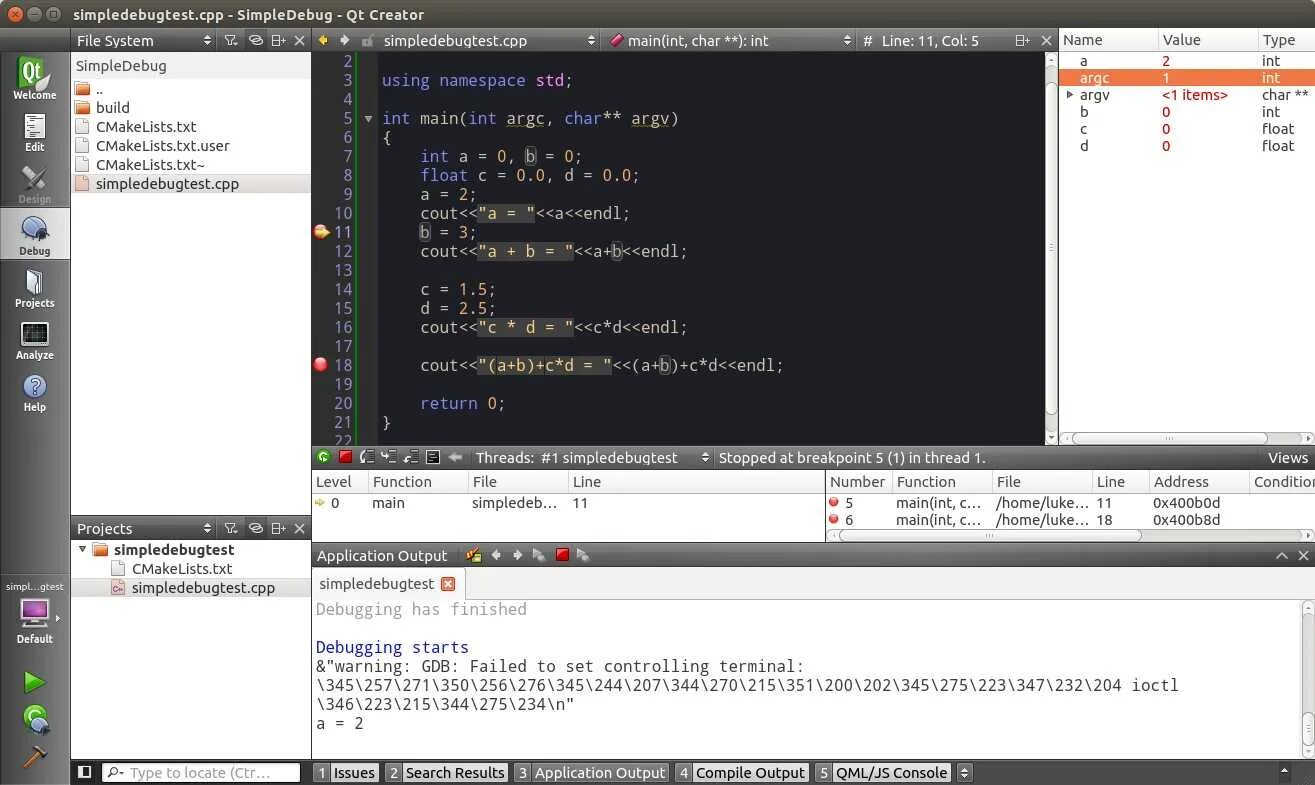Screen dimensions: 1315x785
Task: Synchronize File System with editor
Action: point(255,40)
